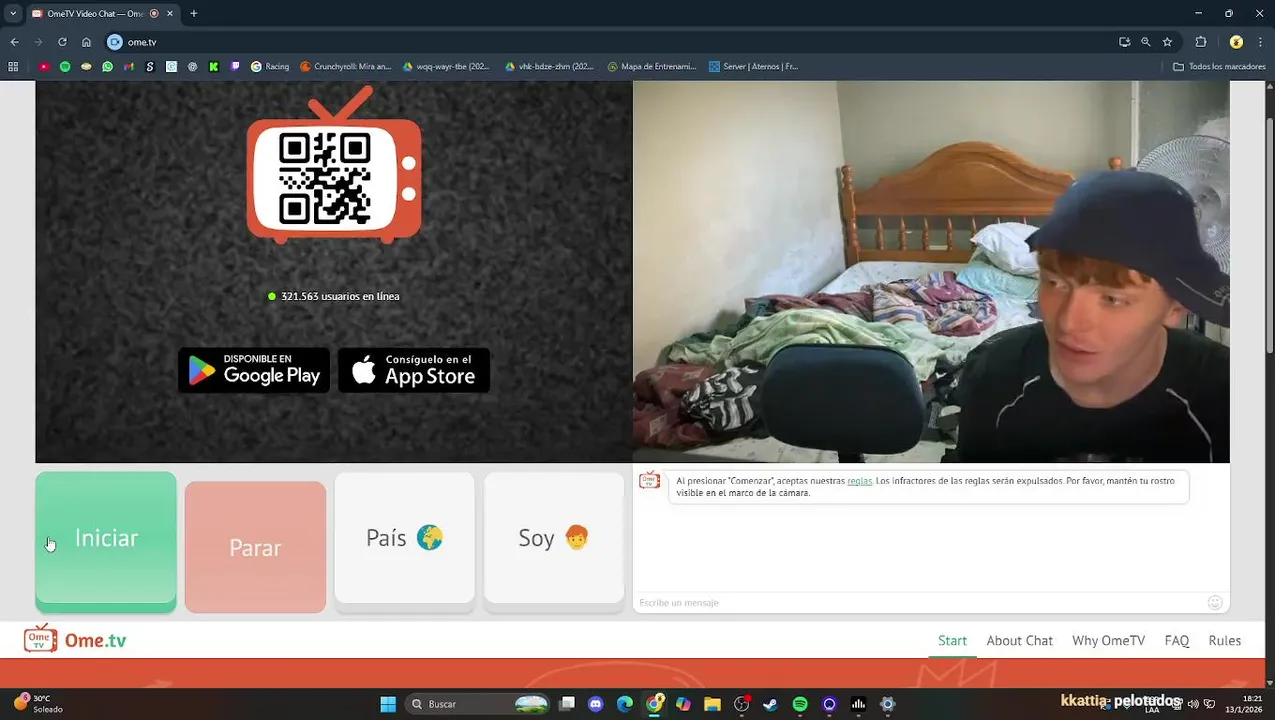Open the Gmail bookmark
1275x720 pixels.
tap(129, 66)
